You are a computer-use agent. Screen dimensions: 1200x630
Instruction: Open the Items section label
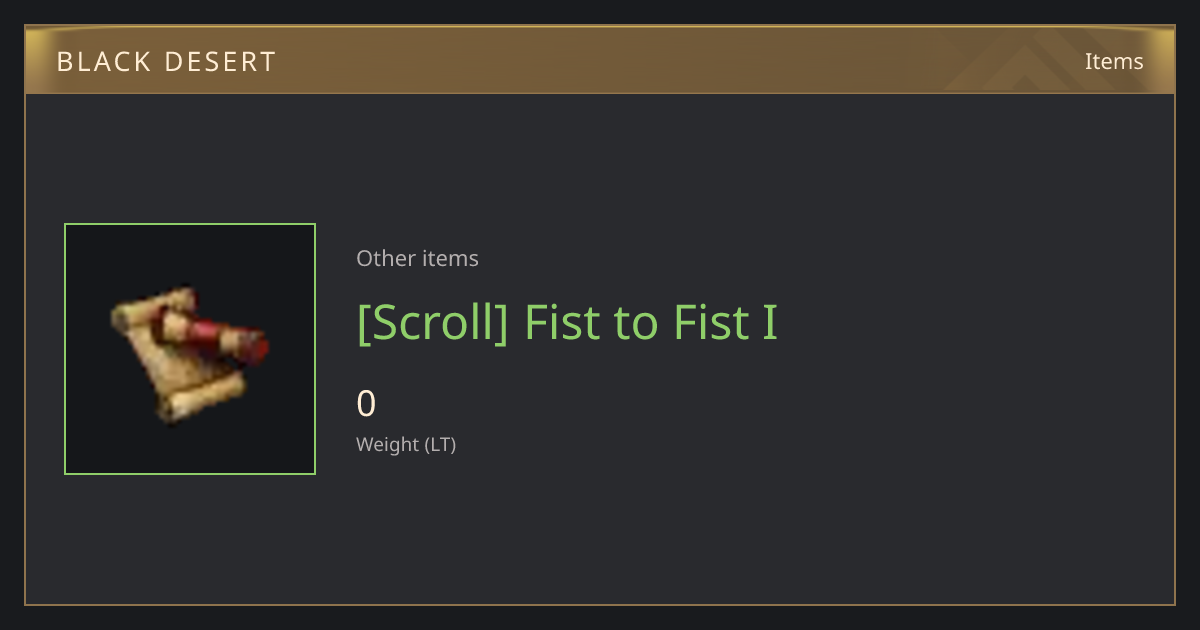pos(1114,61)
